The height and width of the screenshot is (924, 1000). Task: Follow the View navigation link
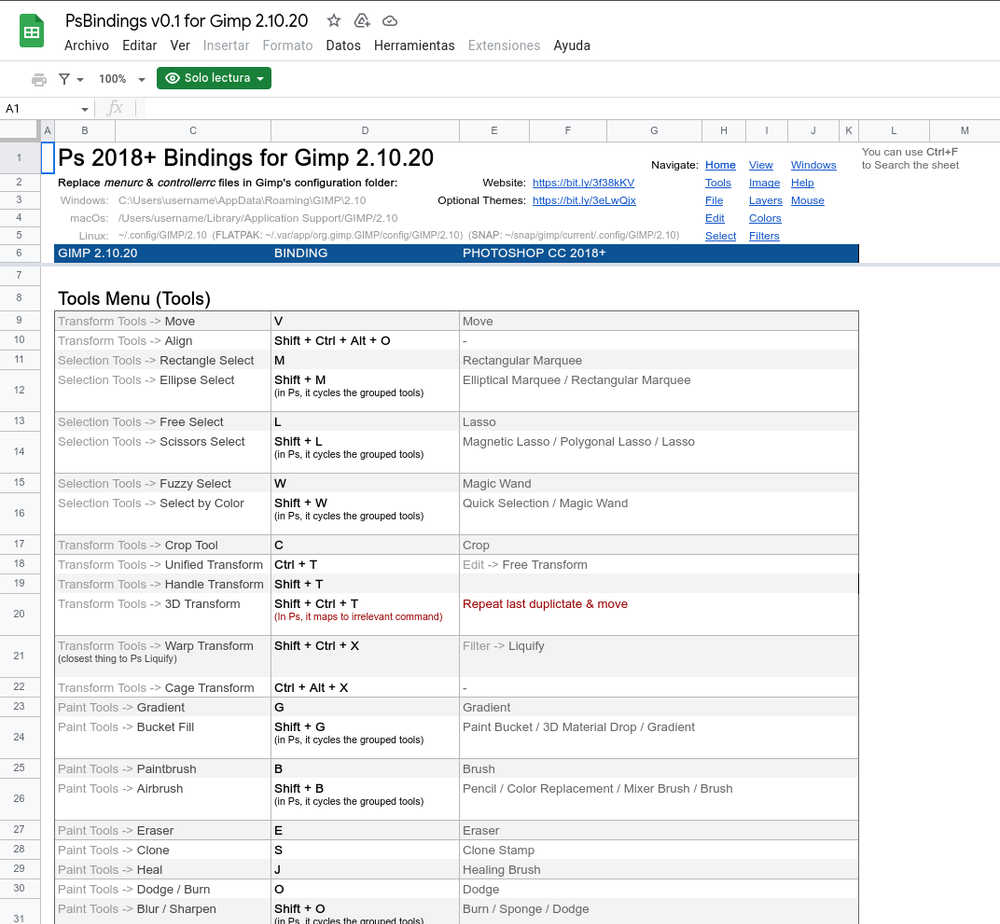point(761,165)
